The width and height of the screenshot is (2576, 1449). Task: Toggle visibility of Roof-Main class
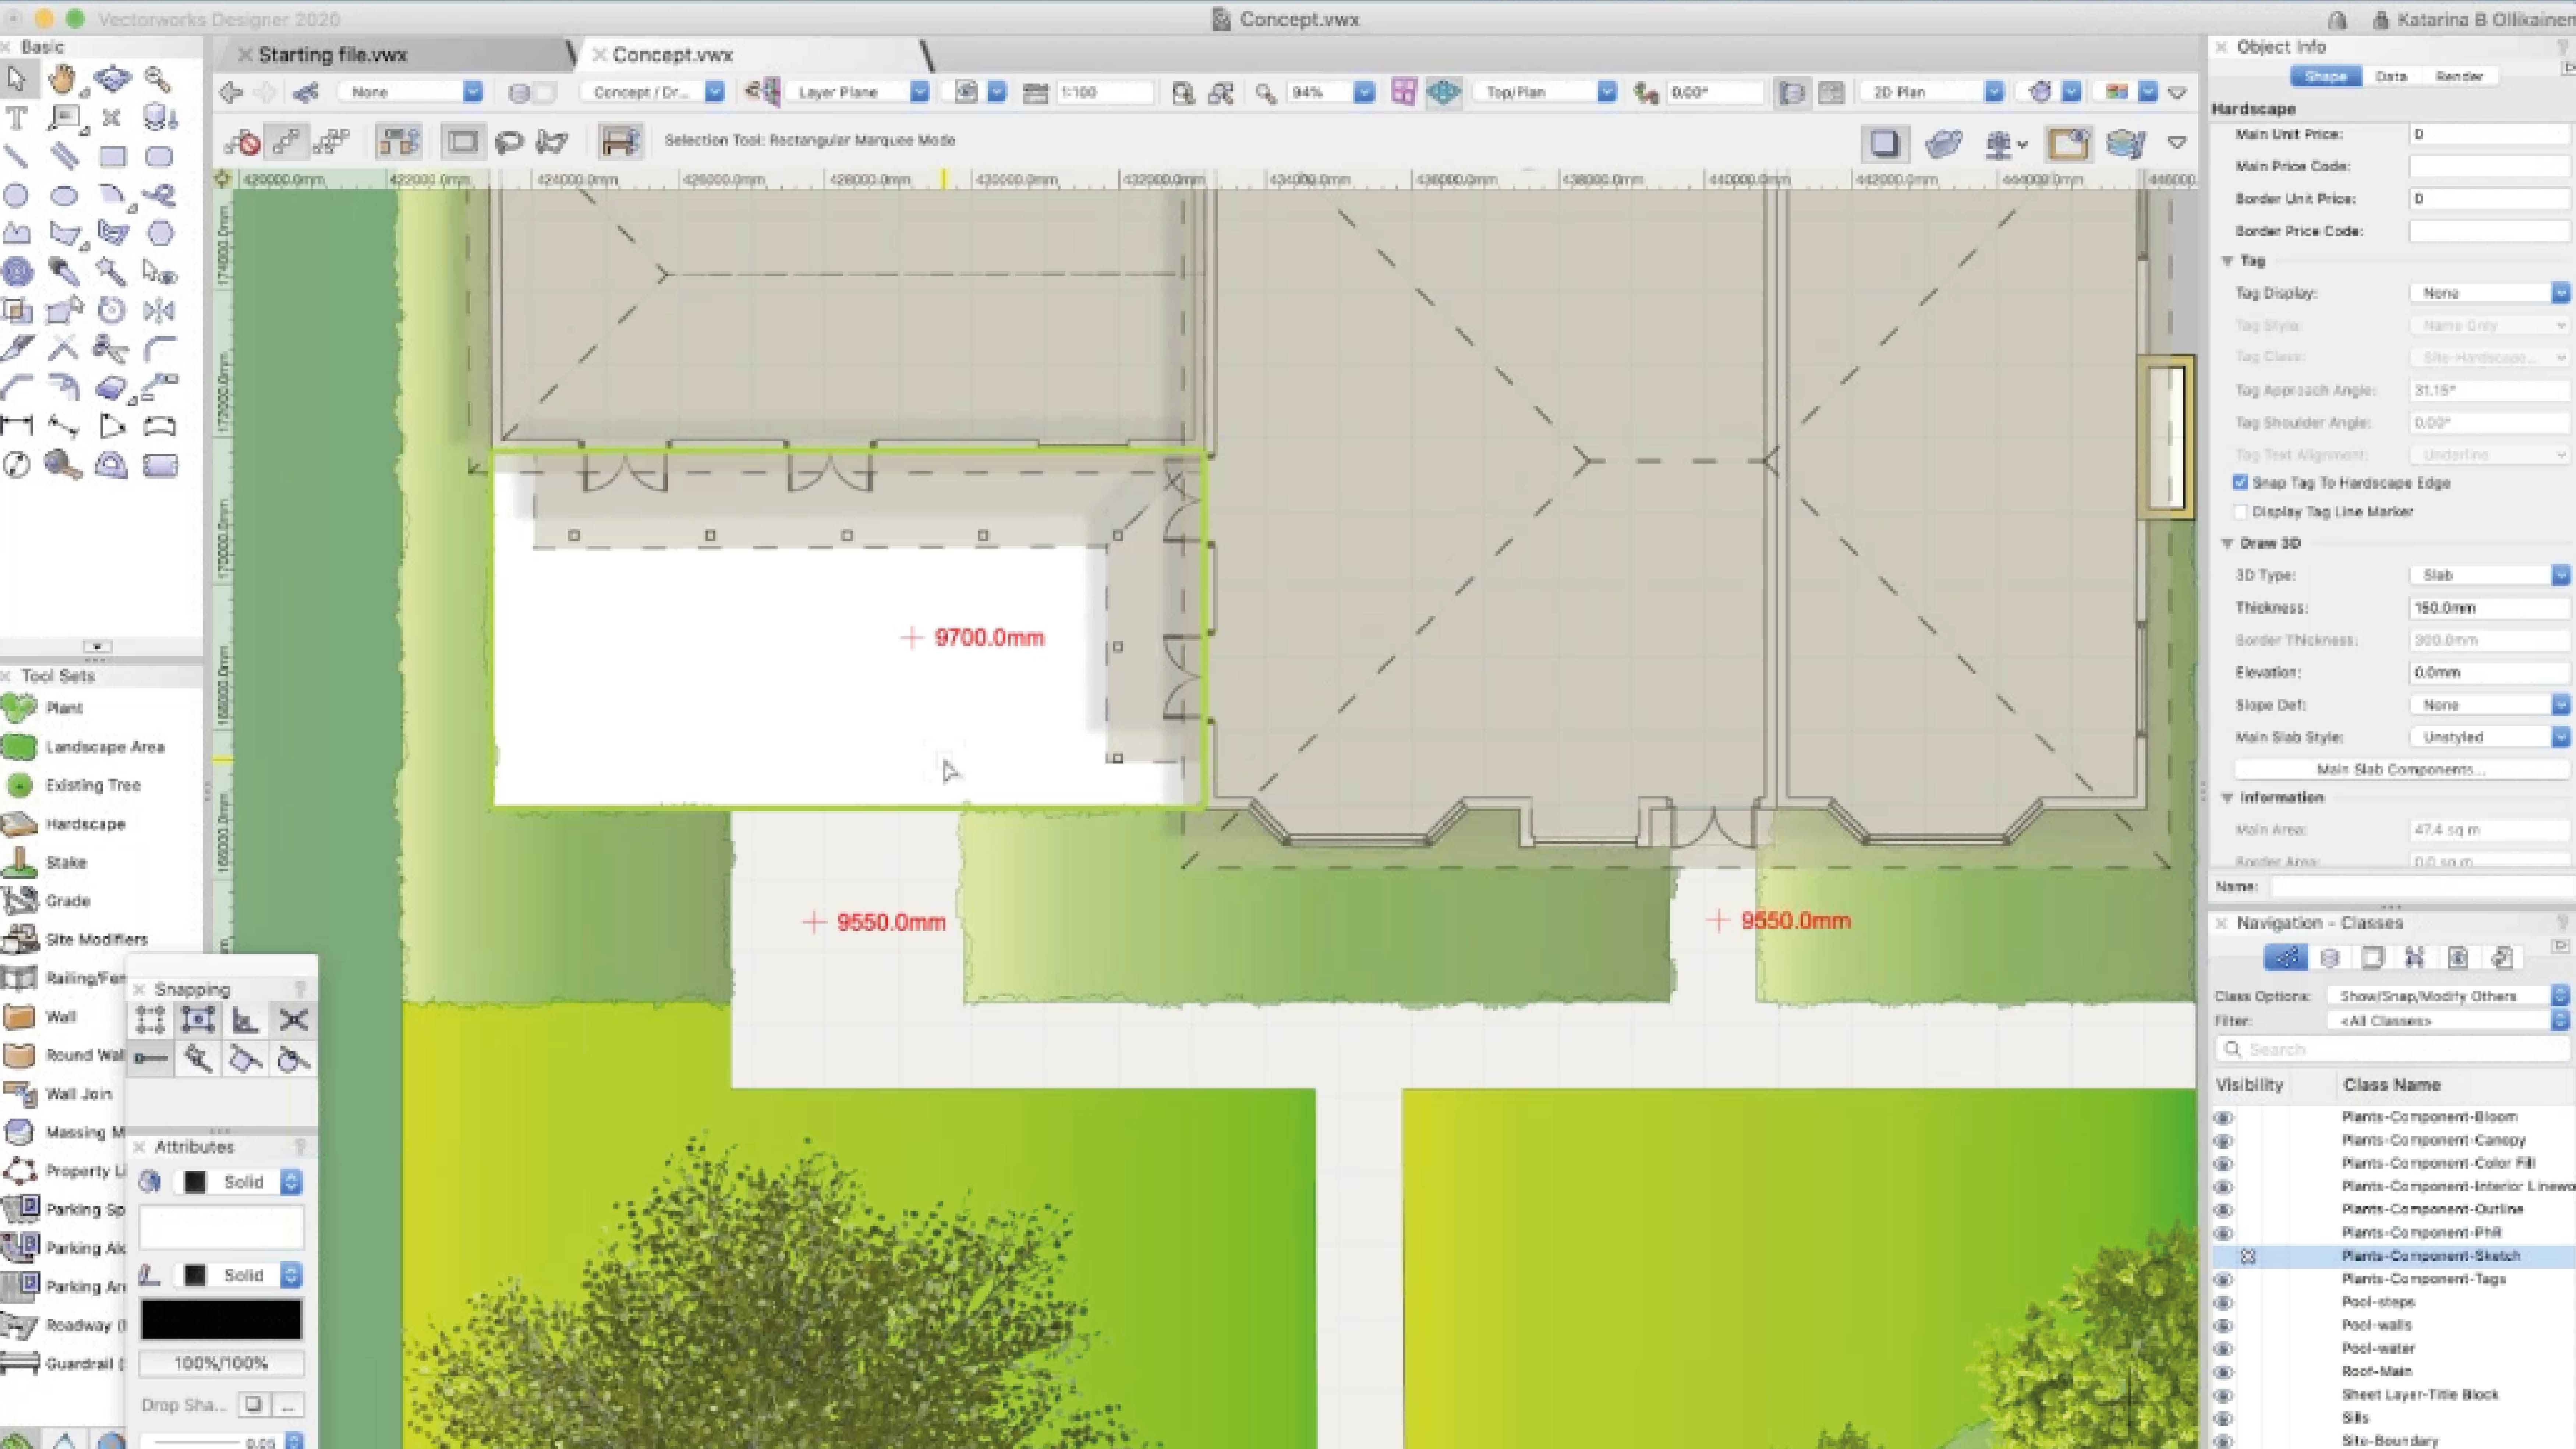pyautogui.click(x=2223, y=1372)
